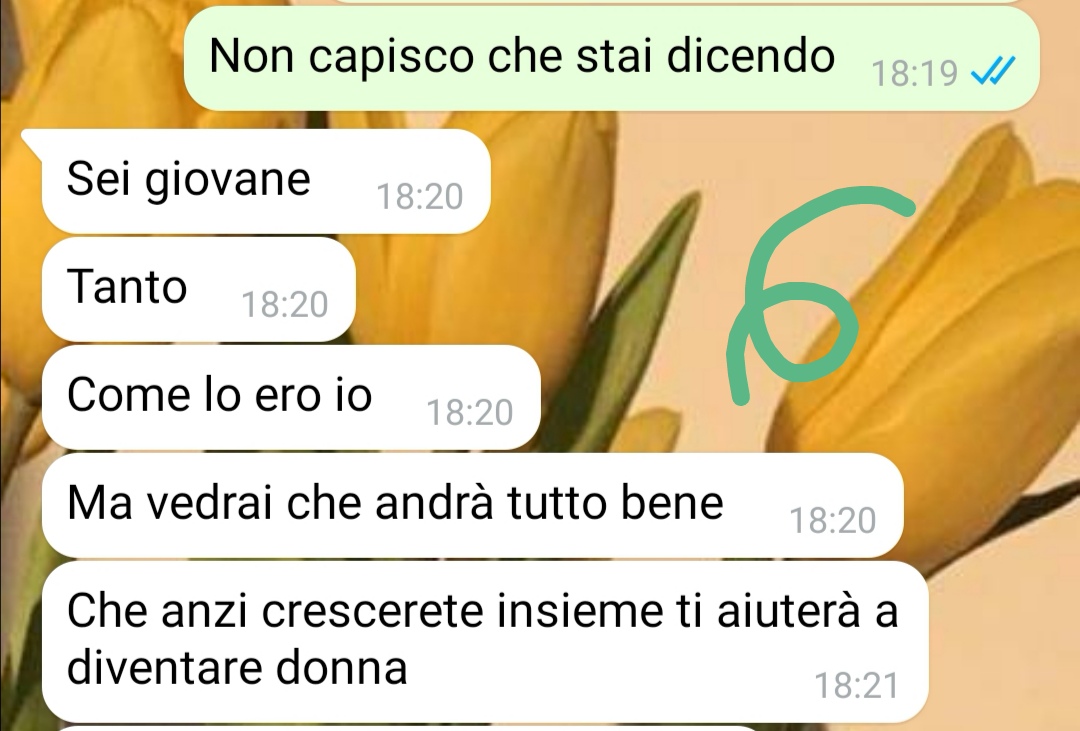Tap the blue double-check read receipt
The width and height of the screenshot is (1080, 731).
tap(993, 70)
